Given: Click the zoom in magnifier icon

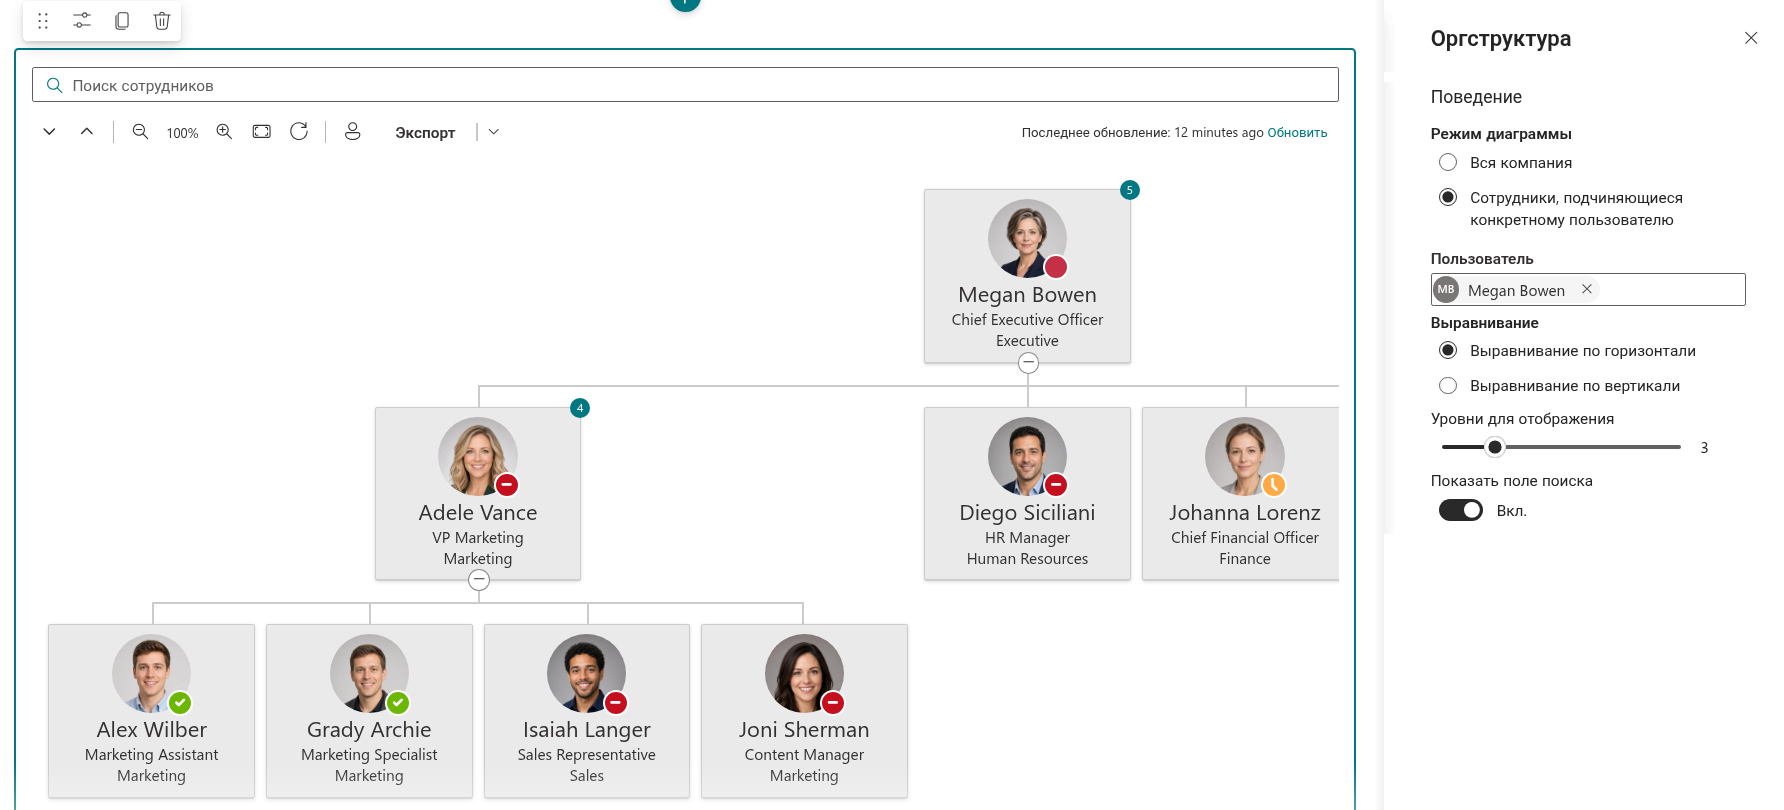Looking at the screenshot, I should (225, 132).
